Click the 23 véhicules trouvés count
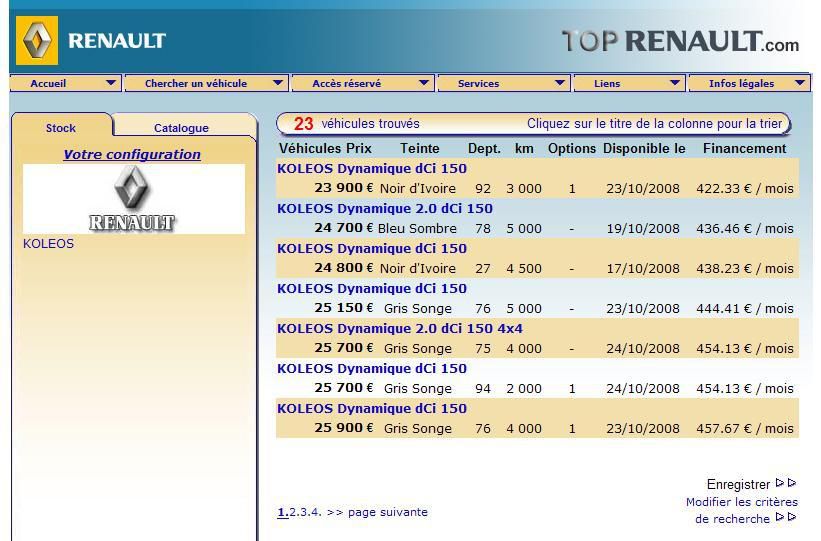The width and height of the screenshot is (821, 541). (x=357, y=124)
